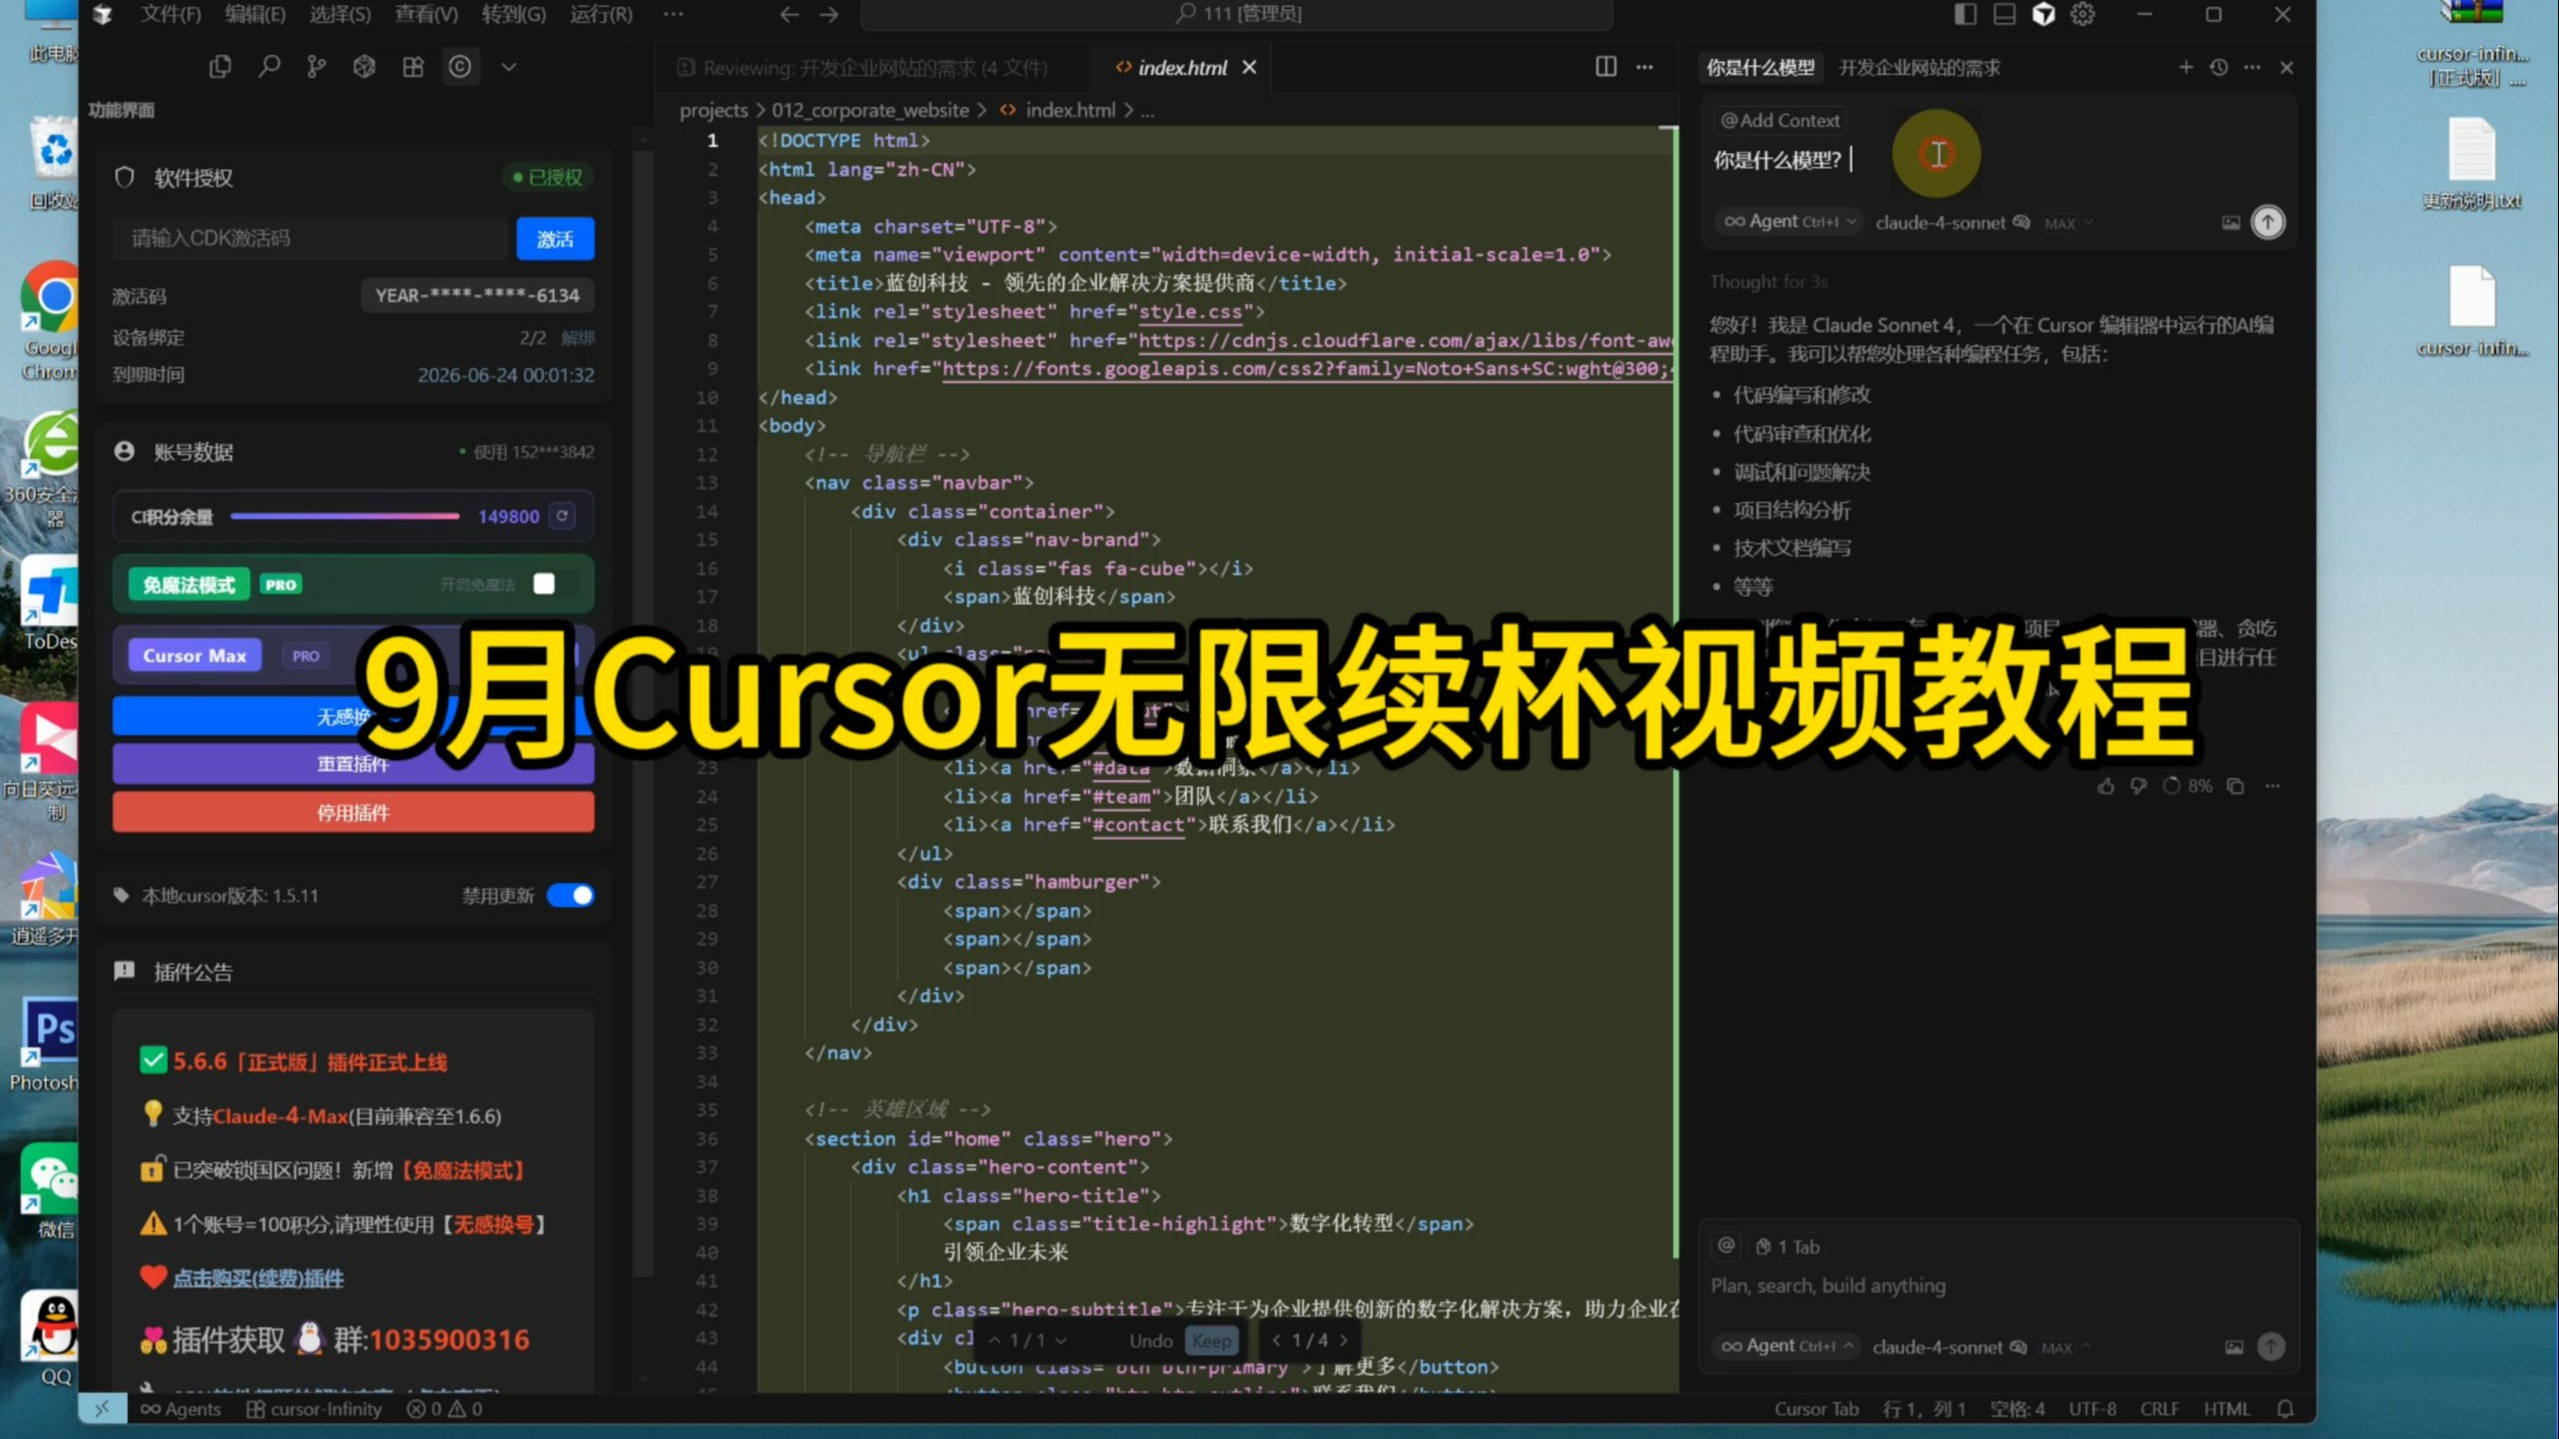The width and height of the screenshot is (2559, 1439).
Task: Go to next file in 1/4 review
Action: [x=1344, y=1340]
